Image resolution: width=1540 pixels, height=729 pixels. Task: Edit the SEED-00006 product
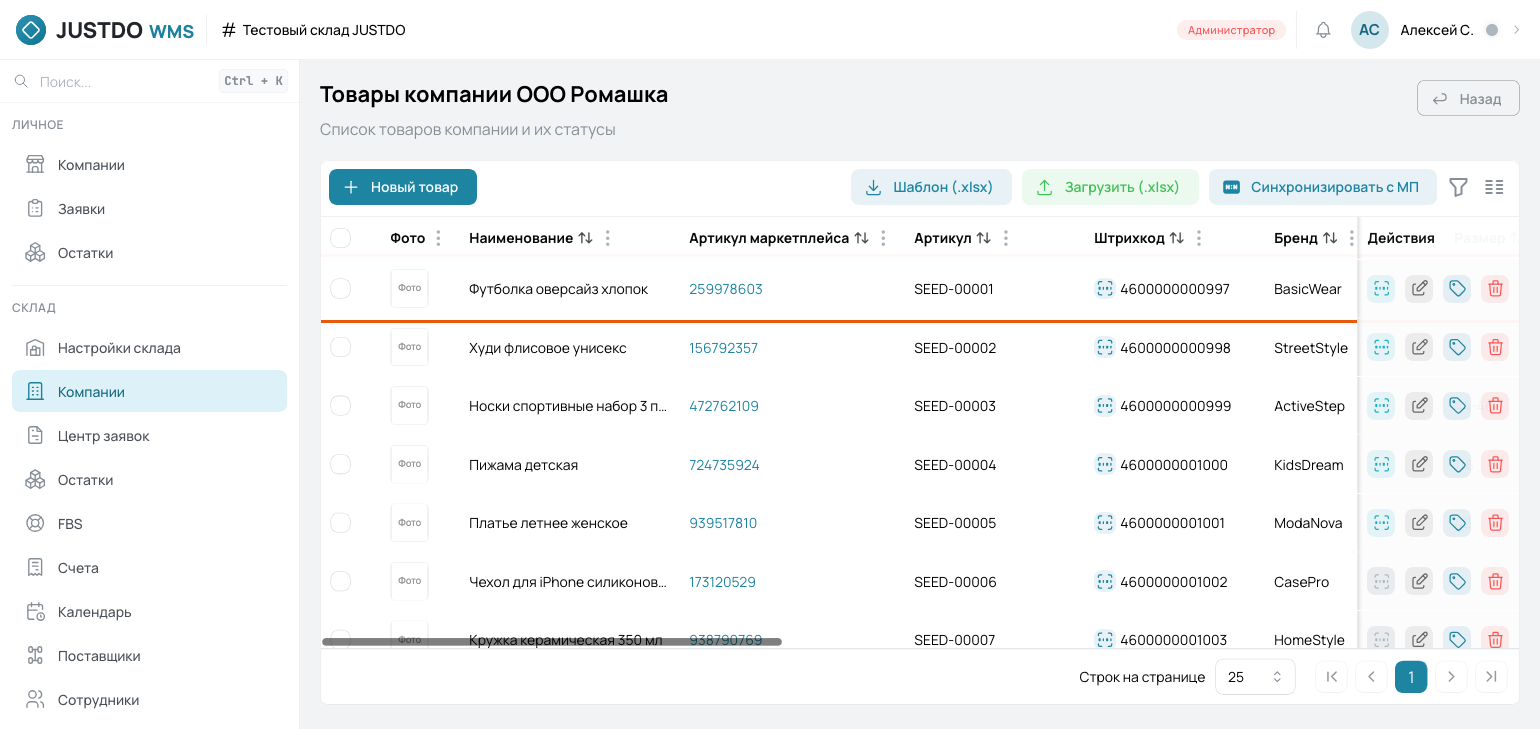[x=1419, y=582]
